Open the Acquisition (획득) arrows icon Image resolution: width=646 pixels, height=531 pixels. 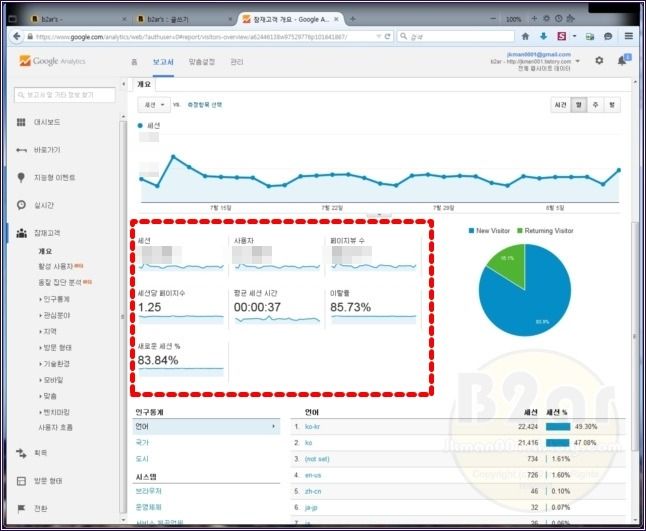[21, 453]
